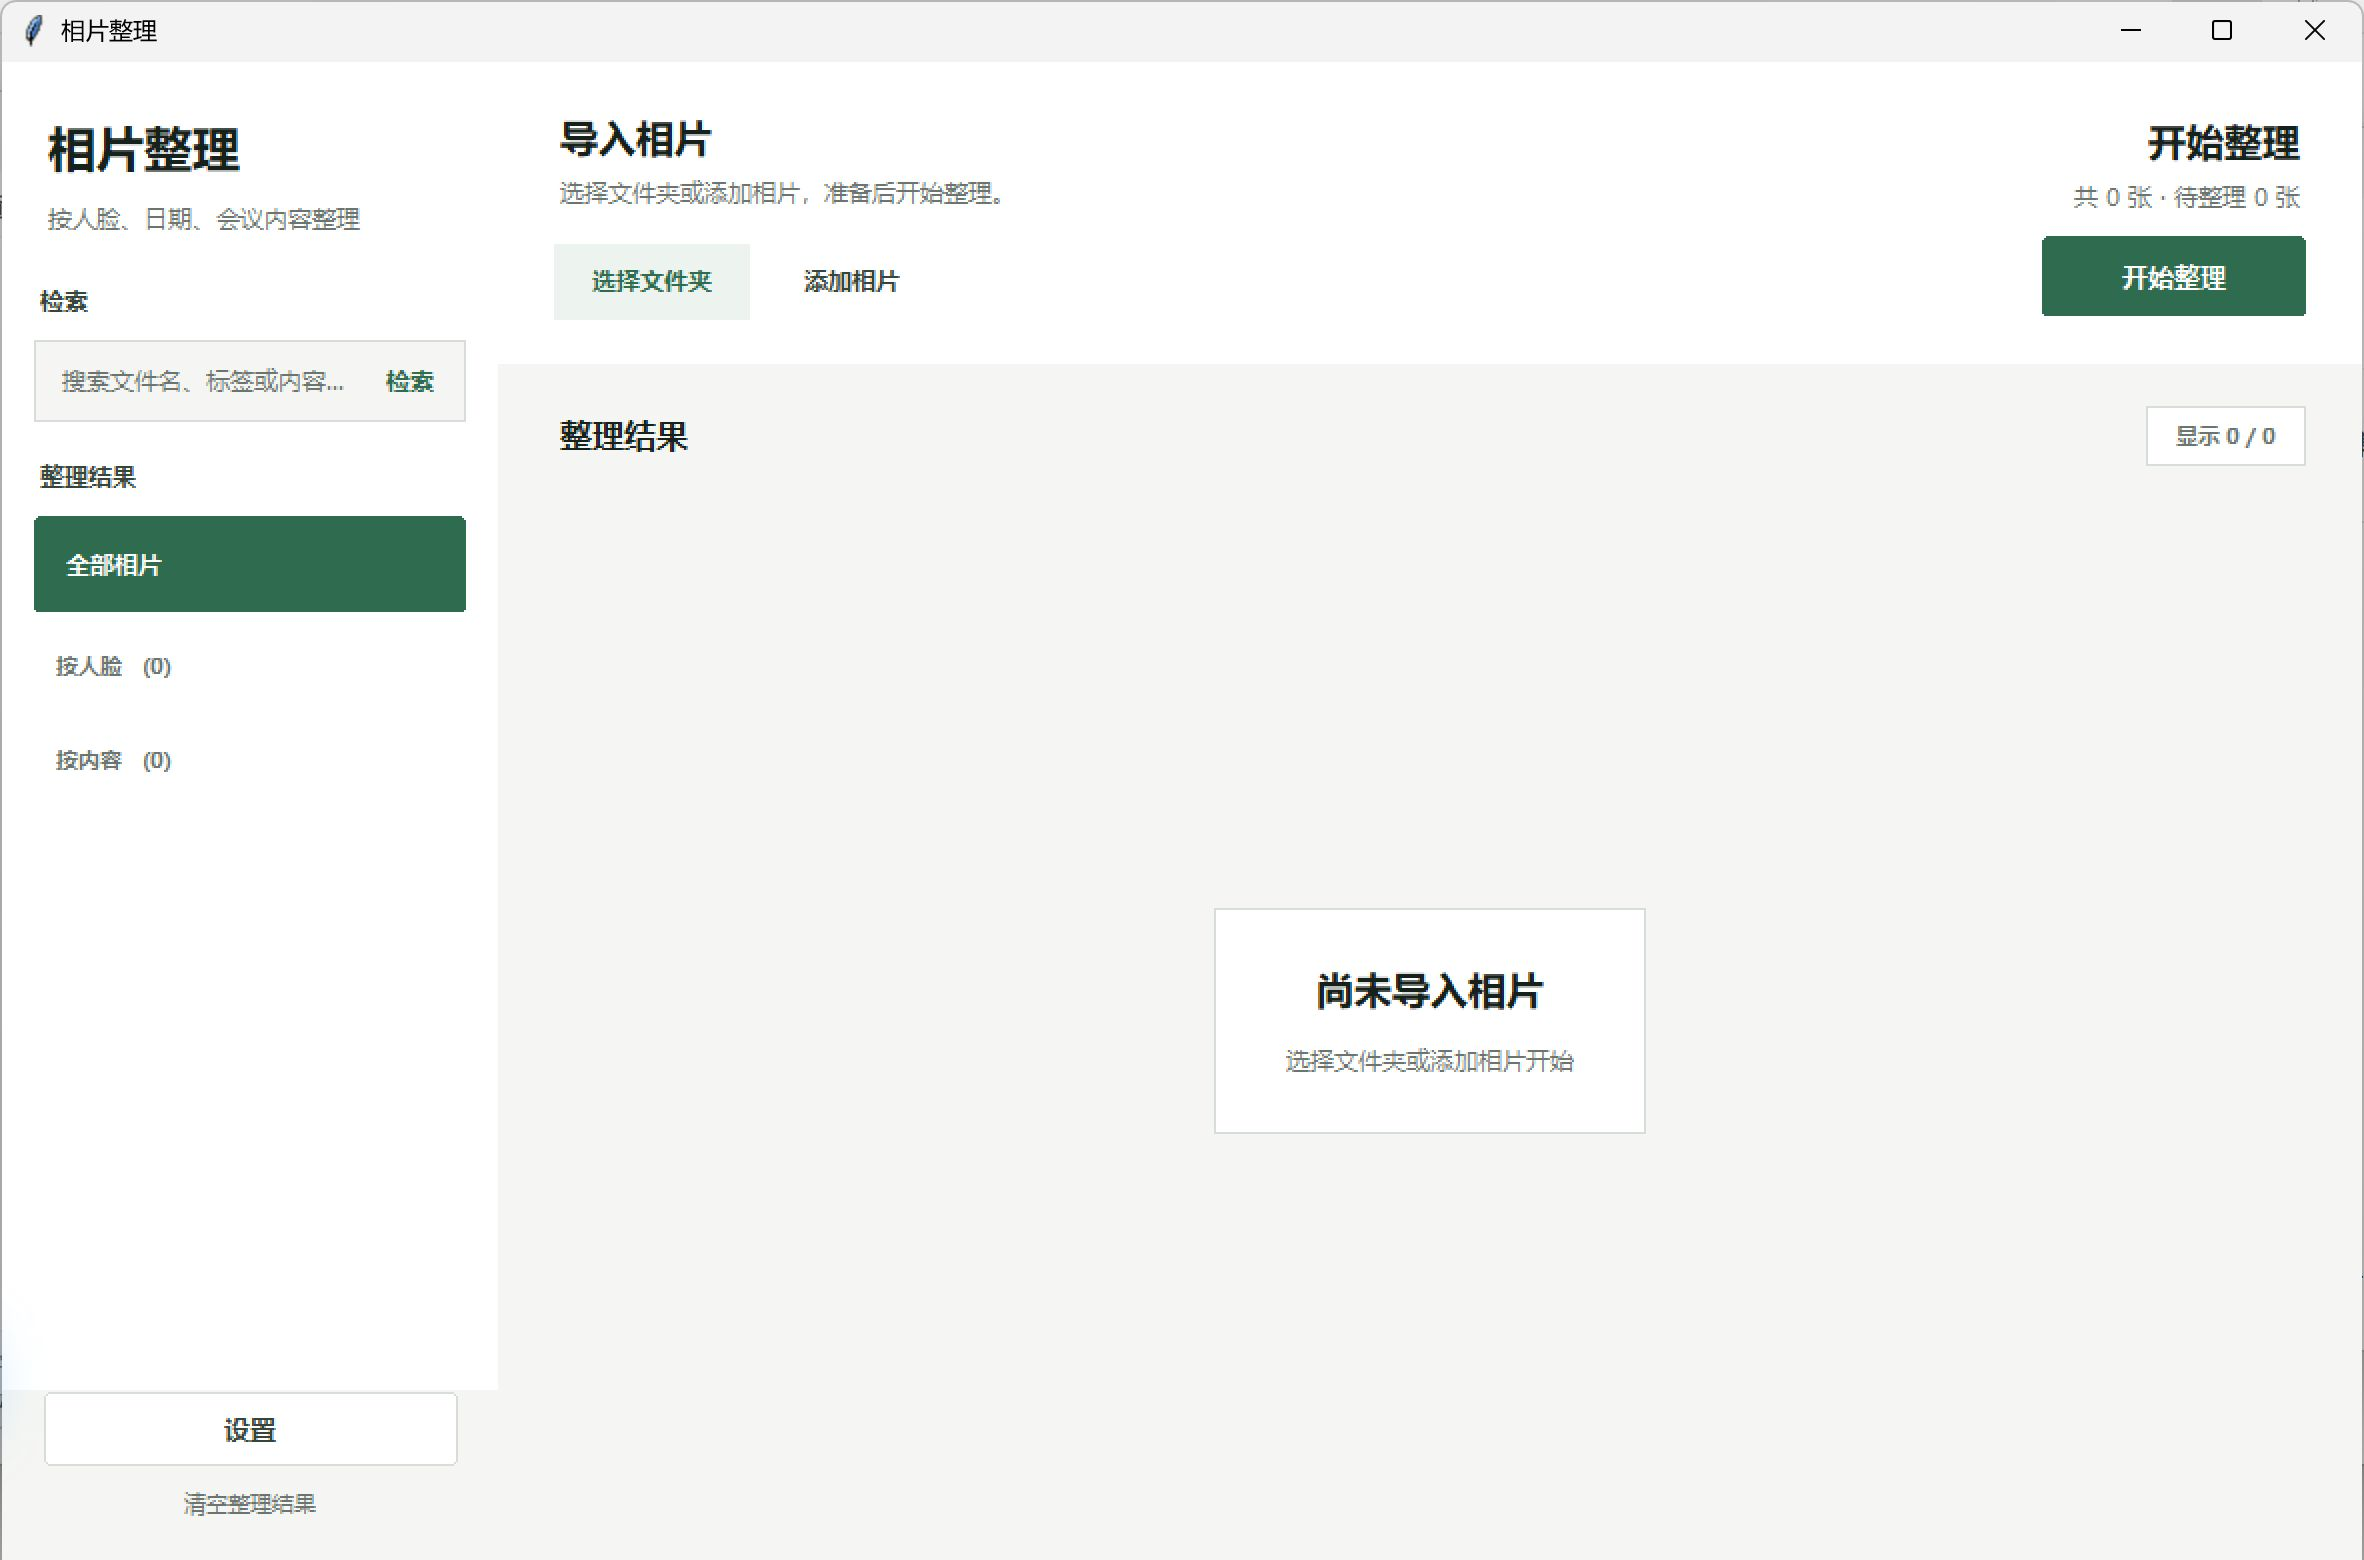Click the 共 0 张 · 待整理 0 张 status text
Screen dimensions: 2364x1560
pos(2187,197)
